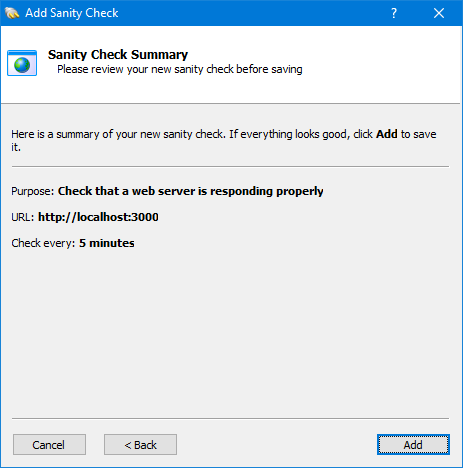The height and width of the screenshot is (468, 463).
Task: Click the '5 minutes' interval value
Action: click(x=107, y=243)
